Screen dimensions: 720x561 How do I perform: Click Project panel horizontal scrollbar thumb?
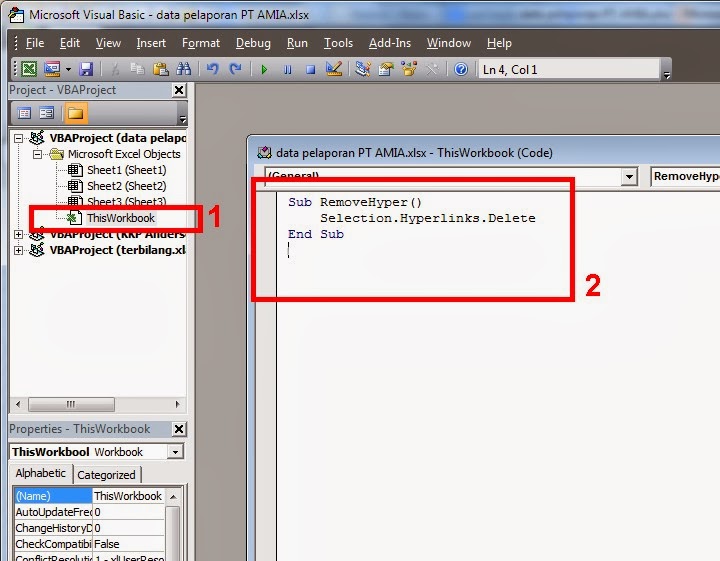click(71, 404)
